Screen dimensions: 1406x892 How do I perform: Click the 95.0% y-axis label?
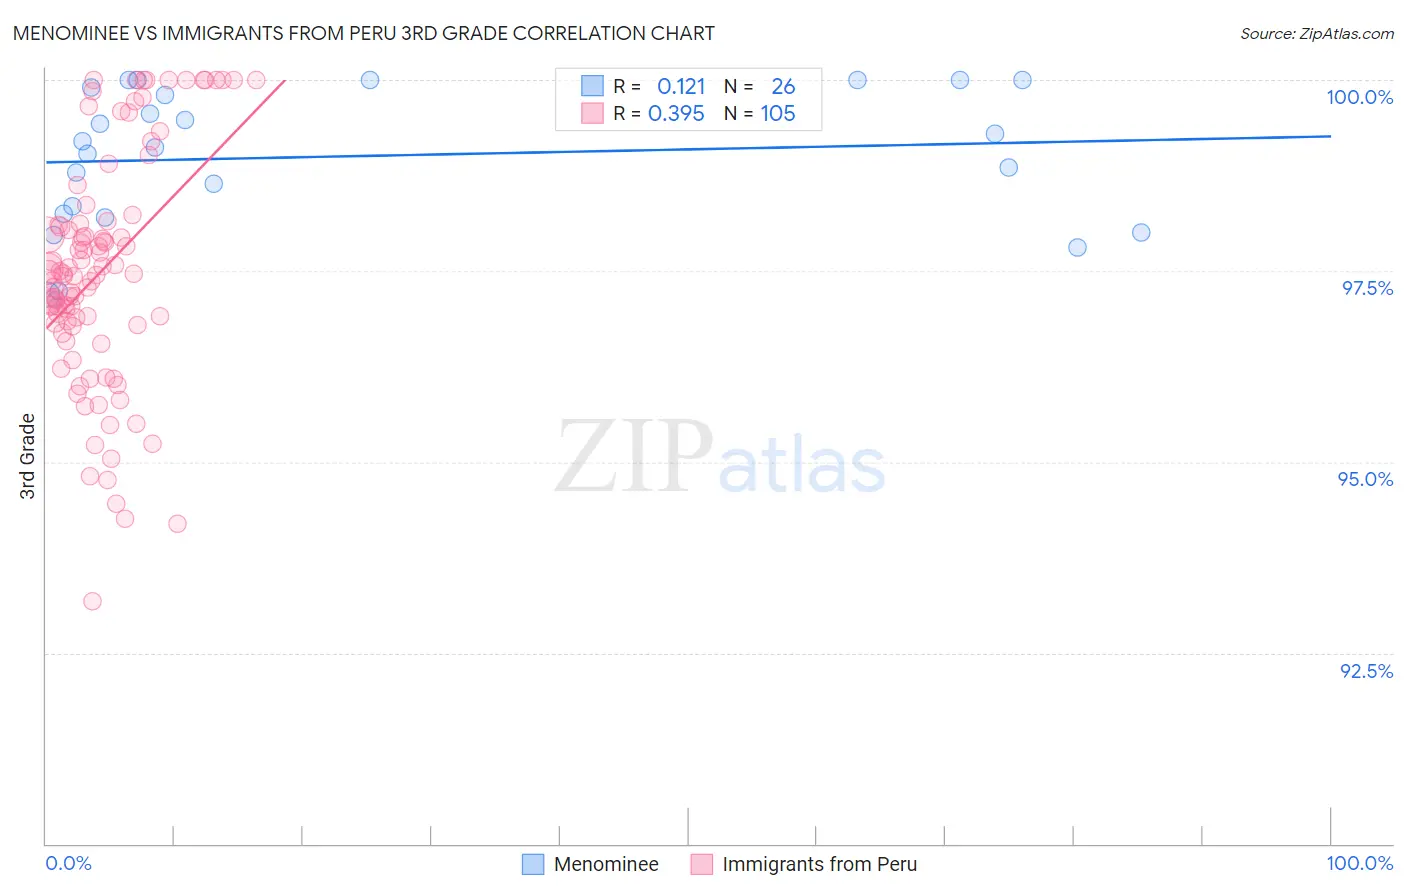(x=1365, y=479)
